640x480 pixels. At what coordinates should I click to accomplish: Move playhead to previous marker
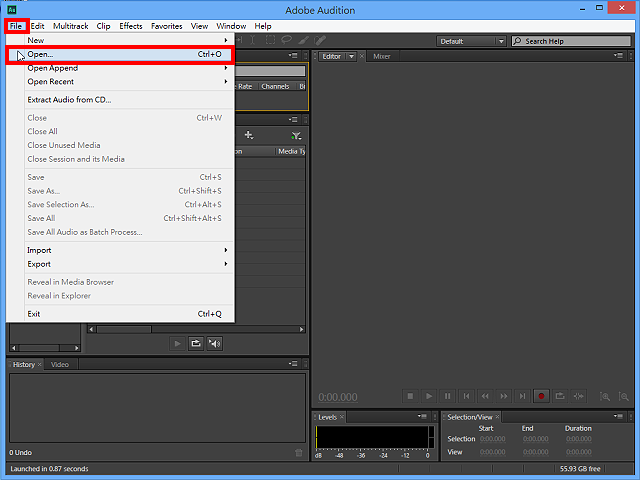pyautogui.click(x=467, y=396)
